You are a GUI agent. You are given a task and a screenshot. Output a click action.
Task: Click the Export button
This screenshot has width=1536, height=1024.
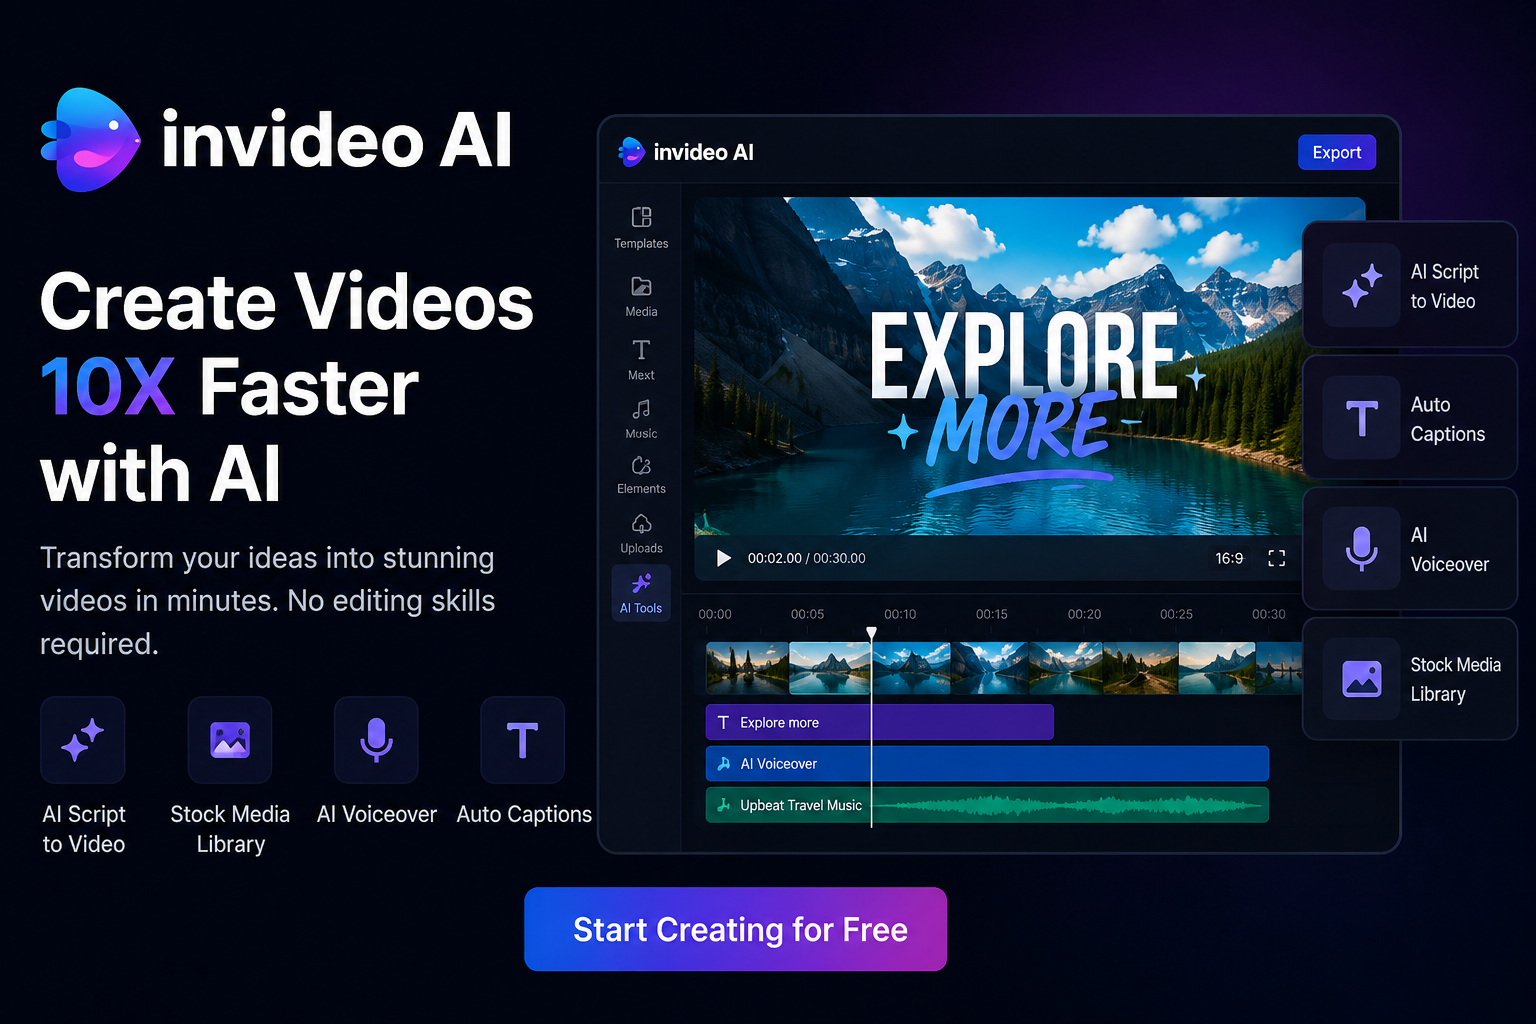pos(1337,152)
